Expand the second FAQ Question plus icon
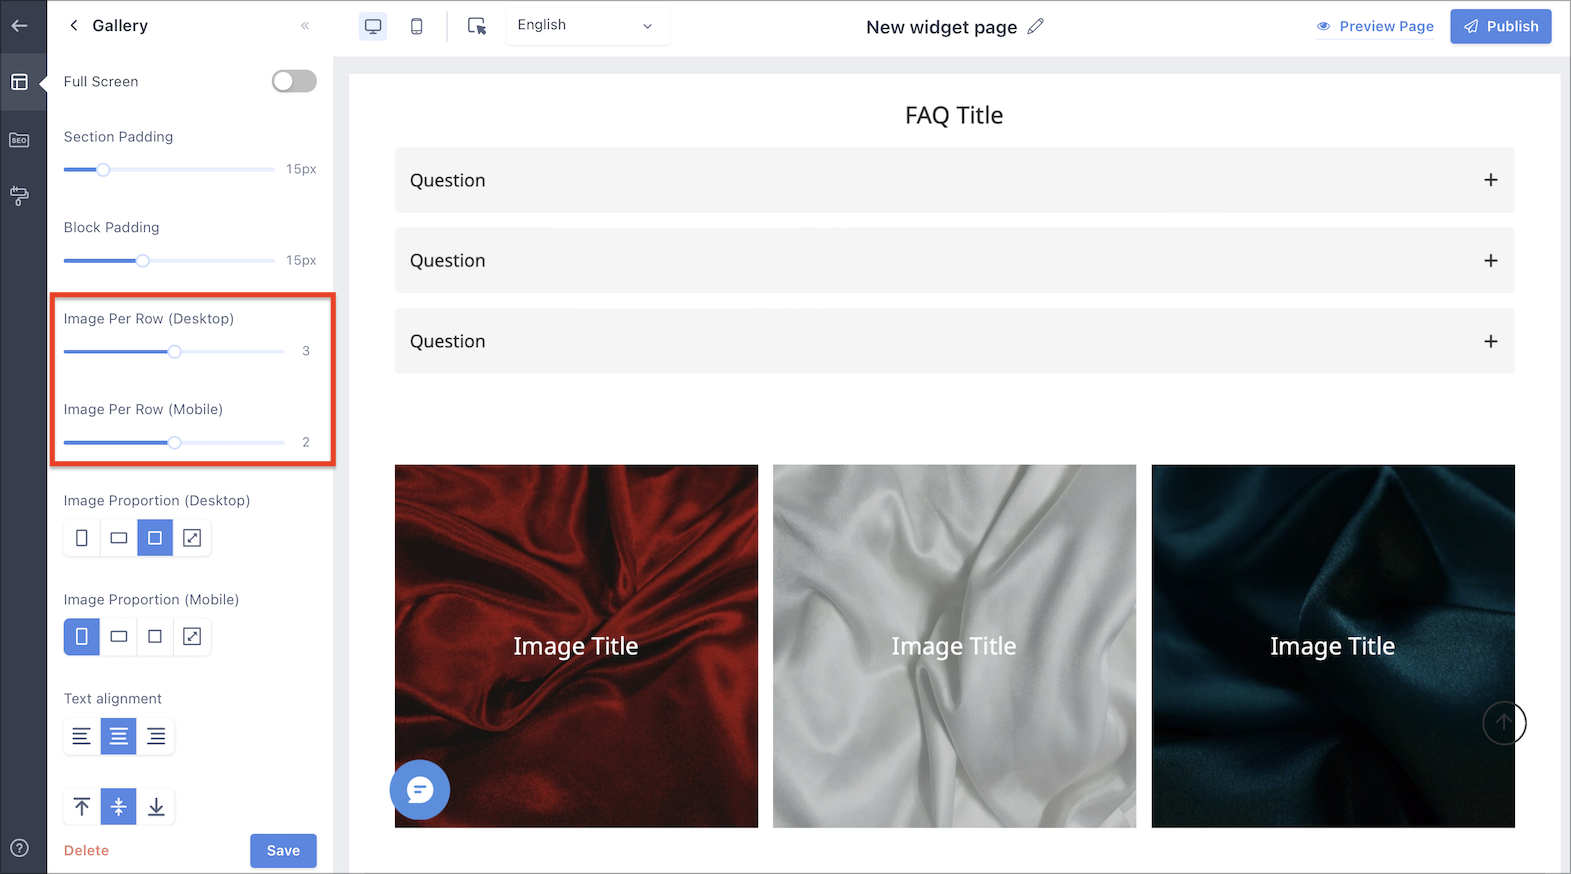The width and height of the screenshot is (1571, 874). tap(1490, 260)
